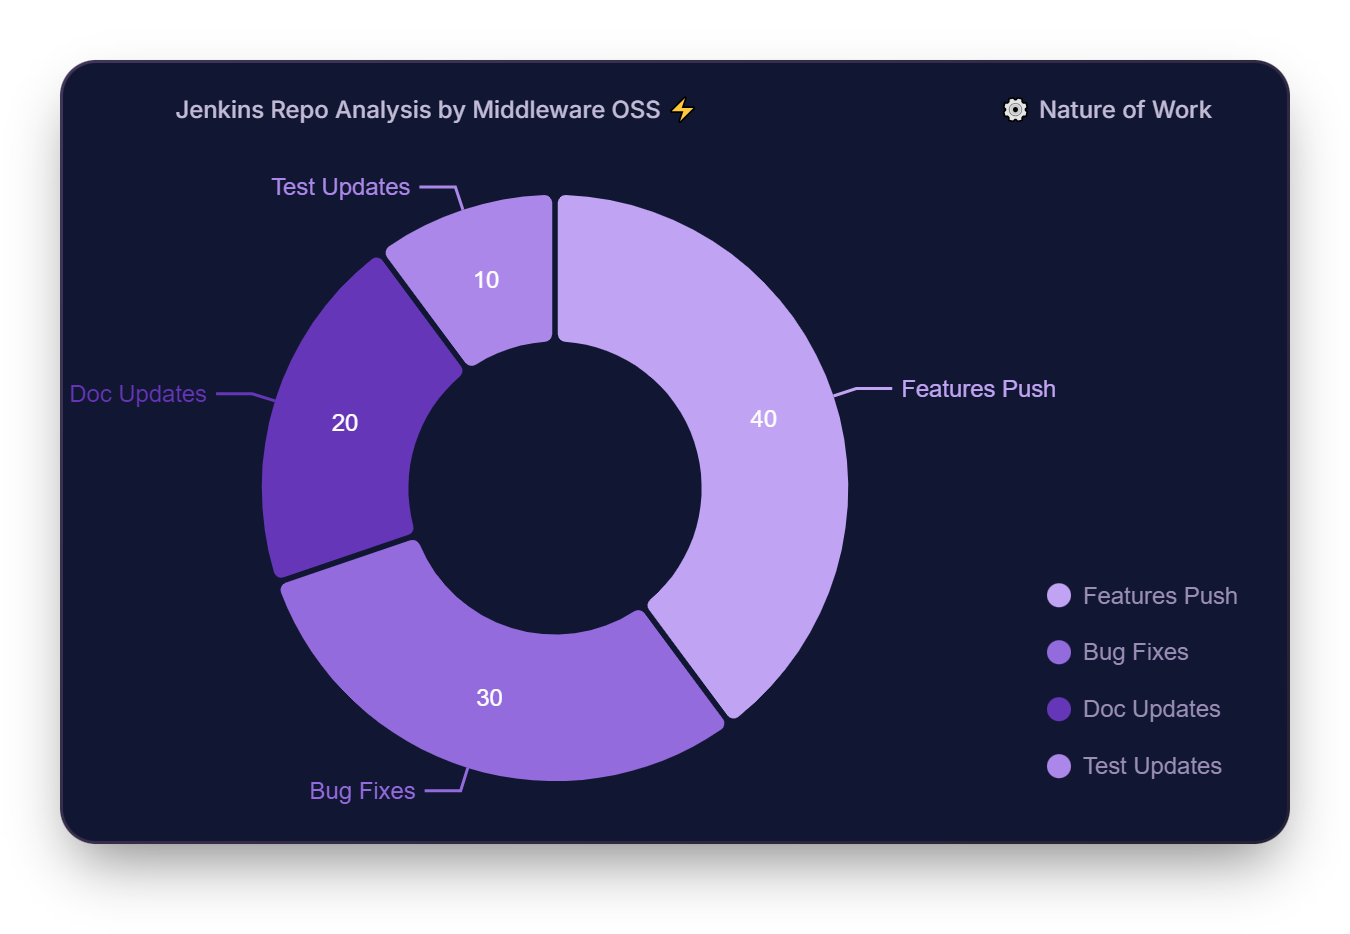Click the Doc Updates legend color dot

coord(1059,709)
